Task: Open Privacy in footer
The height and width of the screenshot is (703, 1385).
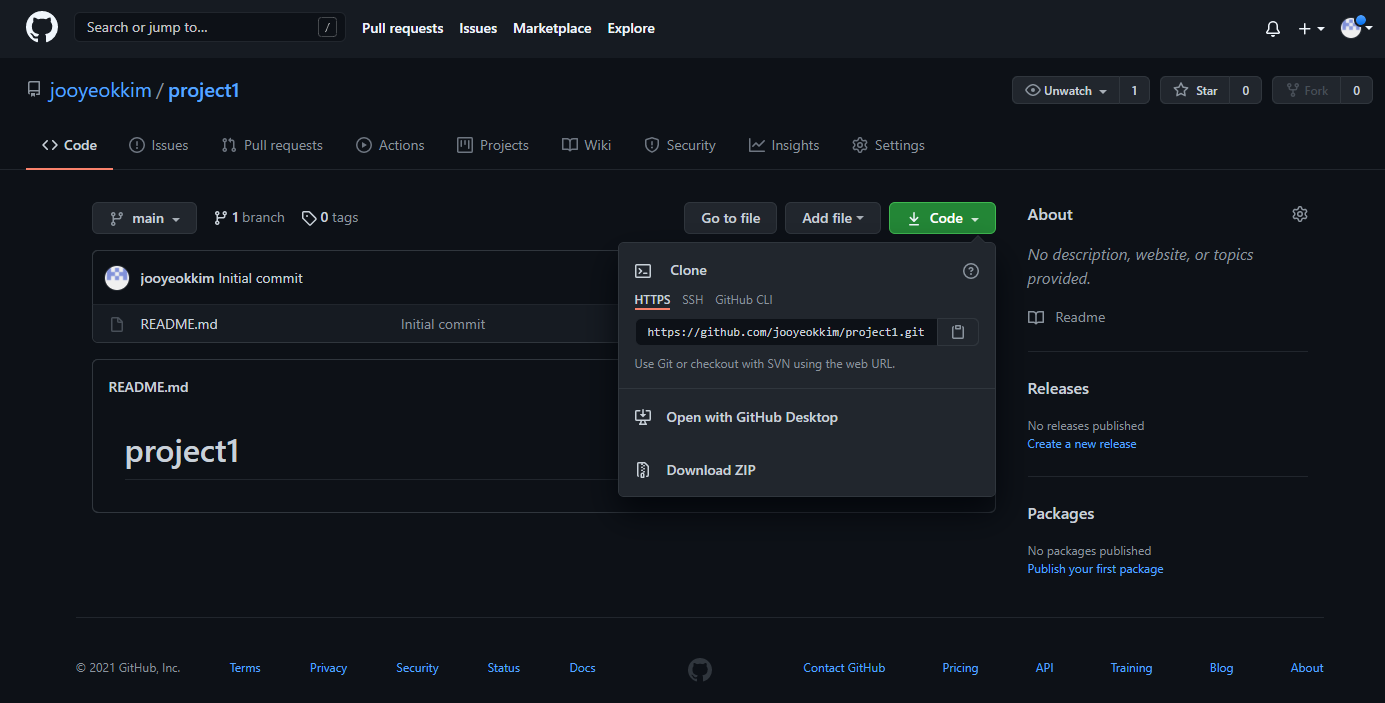Action: [x=328, y=668]
